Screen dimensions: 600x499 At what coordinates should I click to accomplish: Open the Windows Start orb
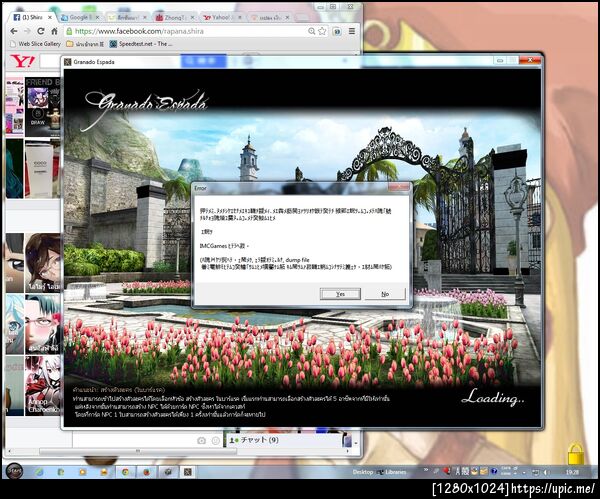tap(15, 471)
